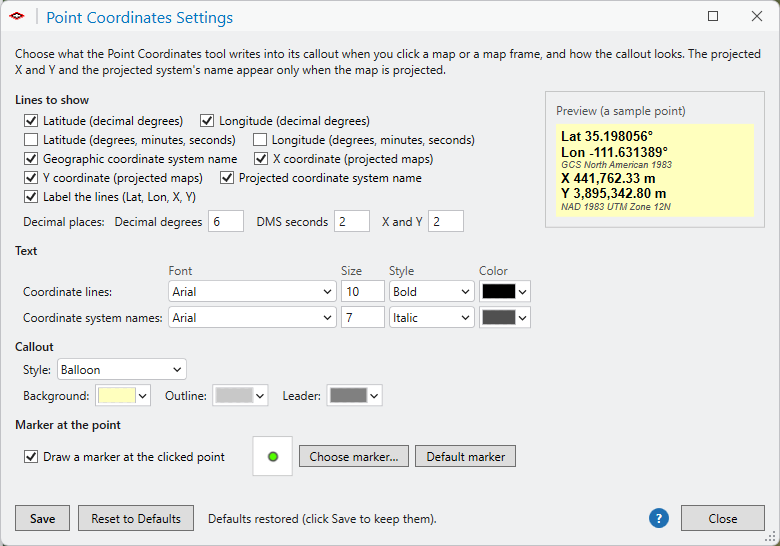Click the app logo in title bar

16,16
